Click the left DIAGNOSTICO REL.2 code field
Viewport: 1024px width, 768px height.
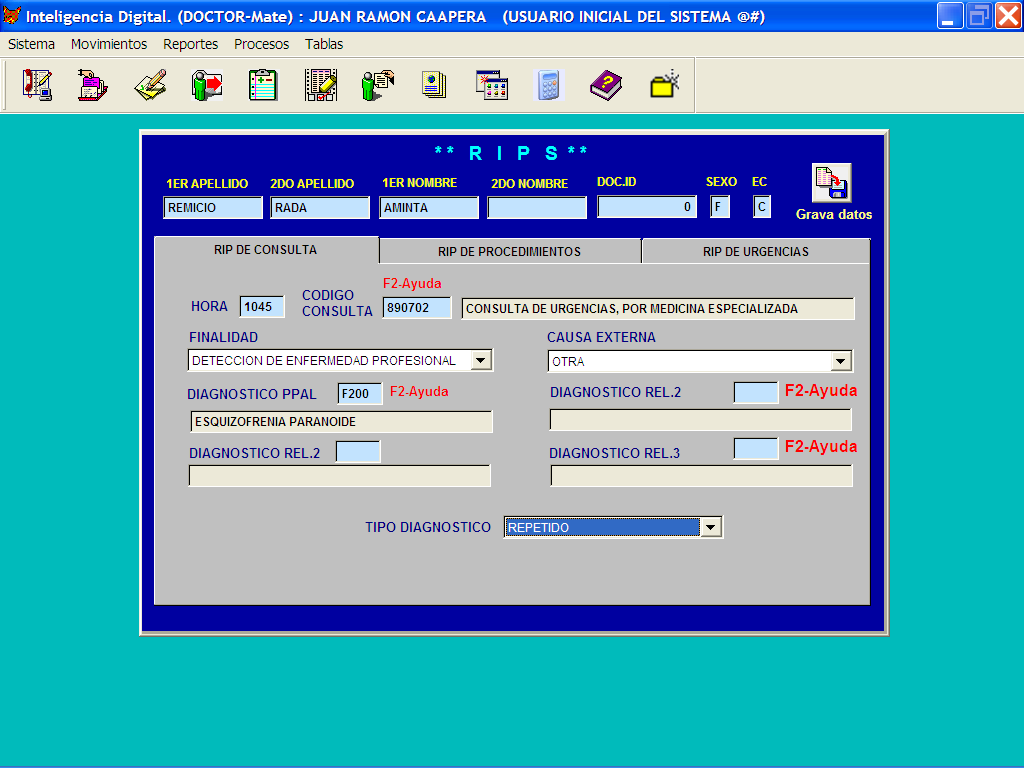point(358,452)
